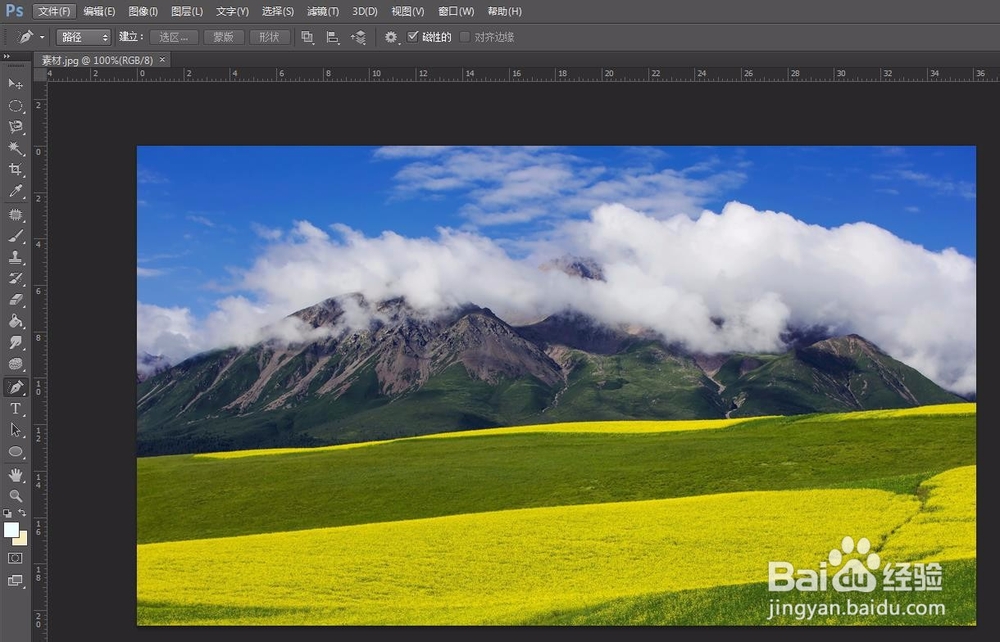Open the 滤镜(T) menu
This screenshot has width=1000, height=642.
(323, 11)
